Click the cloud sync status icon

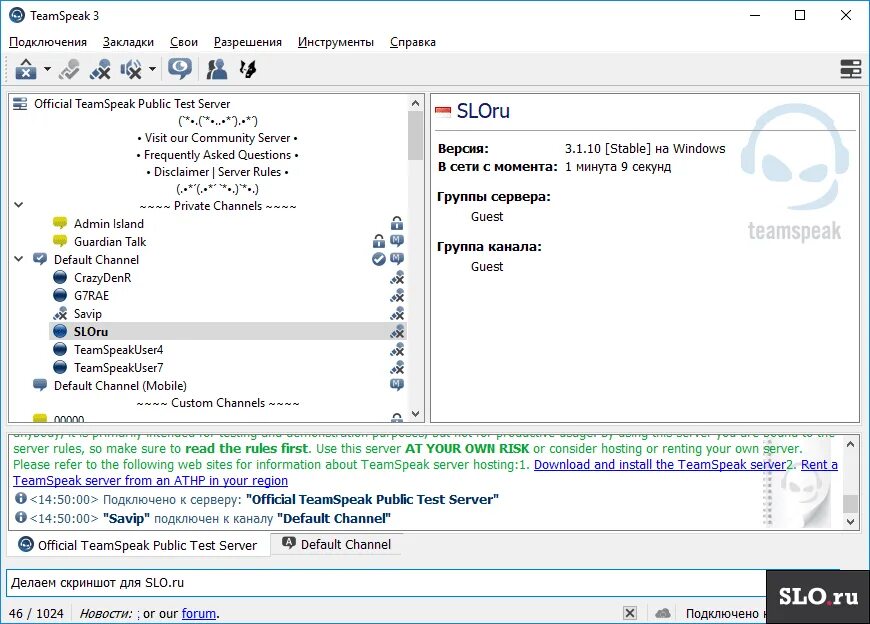(662, 613)
